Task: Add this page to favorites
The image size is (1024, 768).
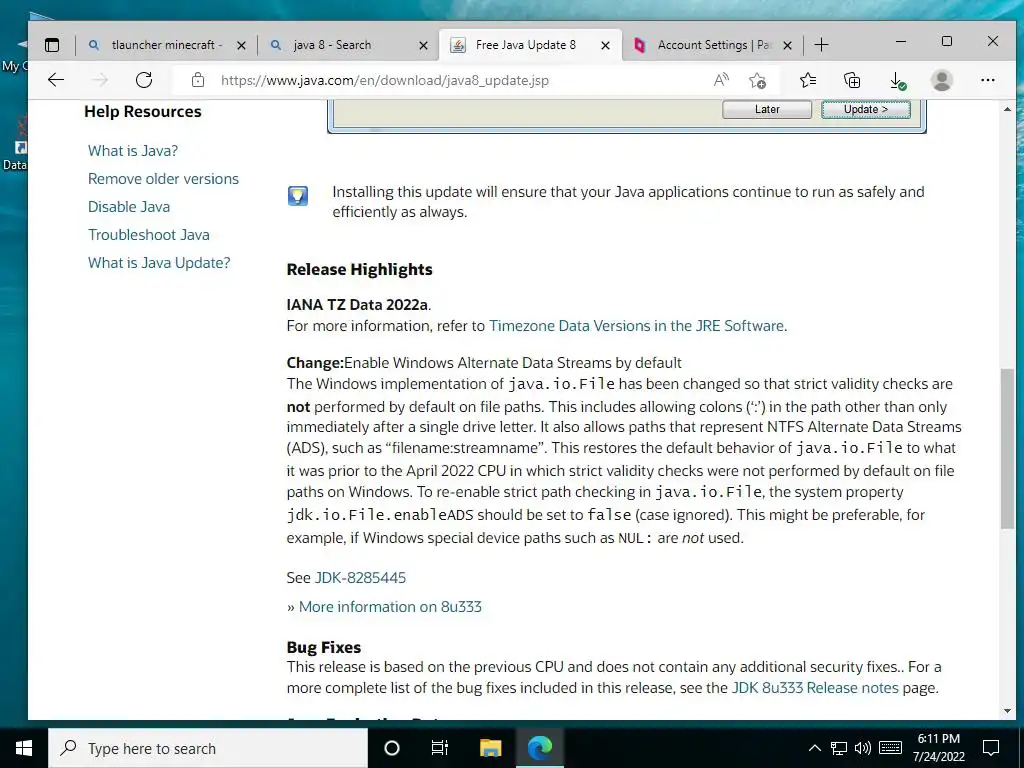Action: pos(758,80)
